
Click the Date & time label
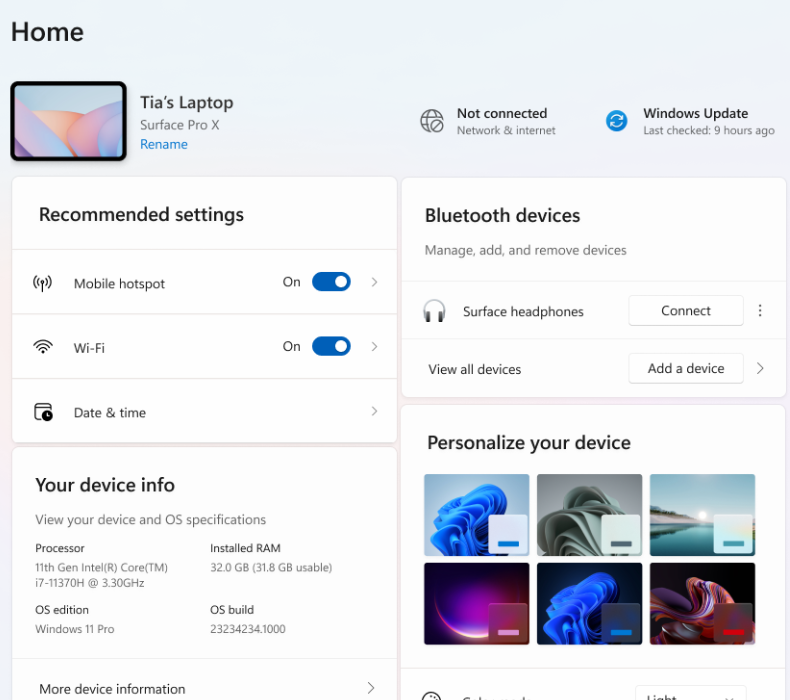pyautogui.click(x=110, y=413)
